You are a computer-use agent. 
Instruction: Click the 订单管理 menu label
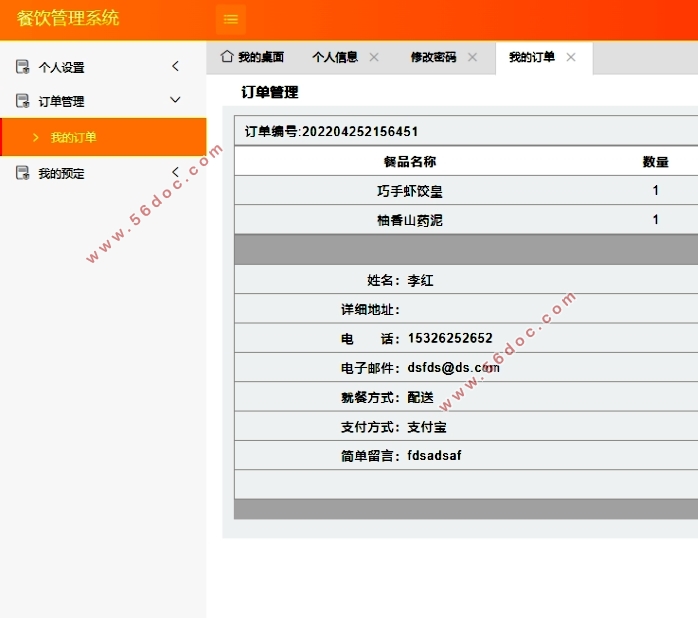coord(61,102)
